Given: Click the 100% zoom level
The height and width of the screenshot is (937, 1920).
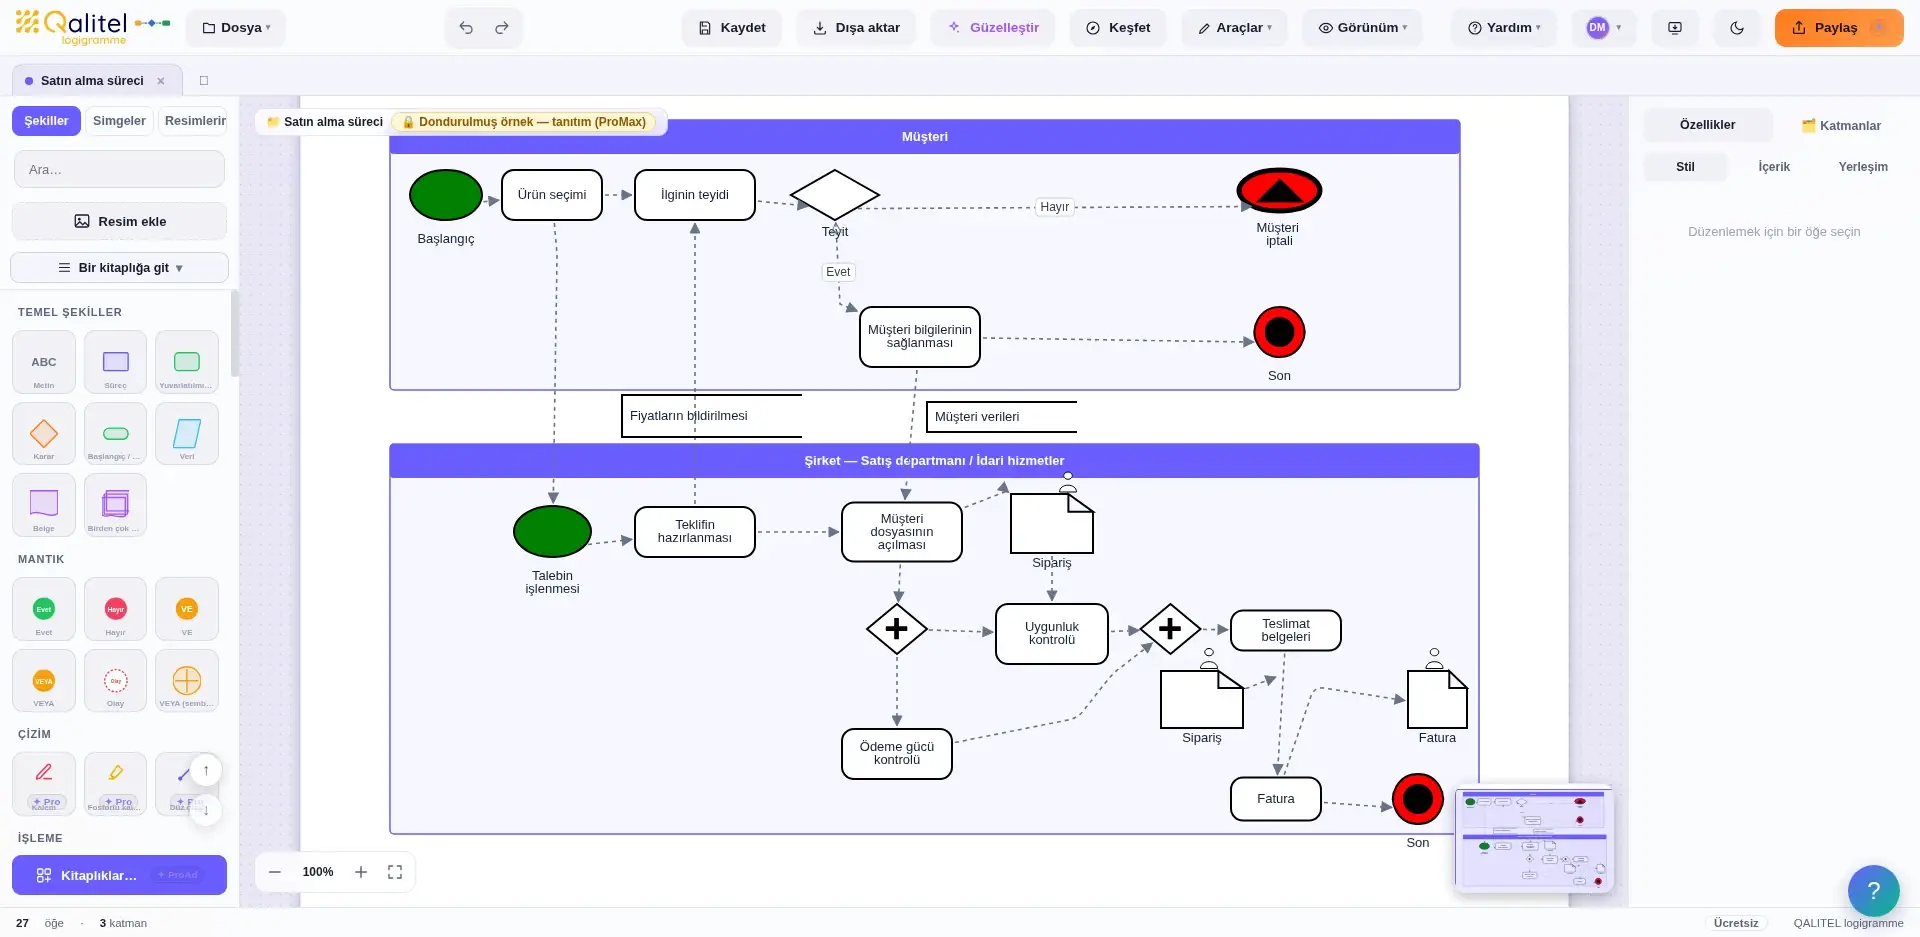Looking at the screenshot, I should [318, 872].
